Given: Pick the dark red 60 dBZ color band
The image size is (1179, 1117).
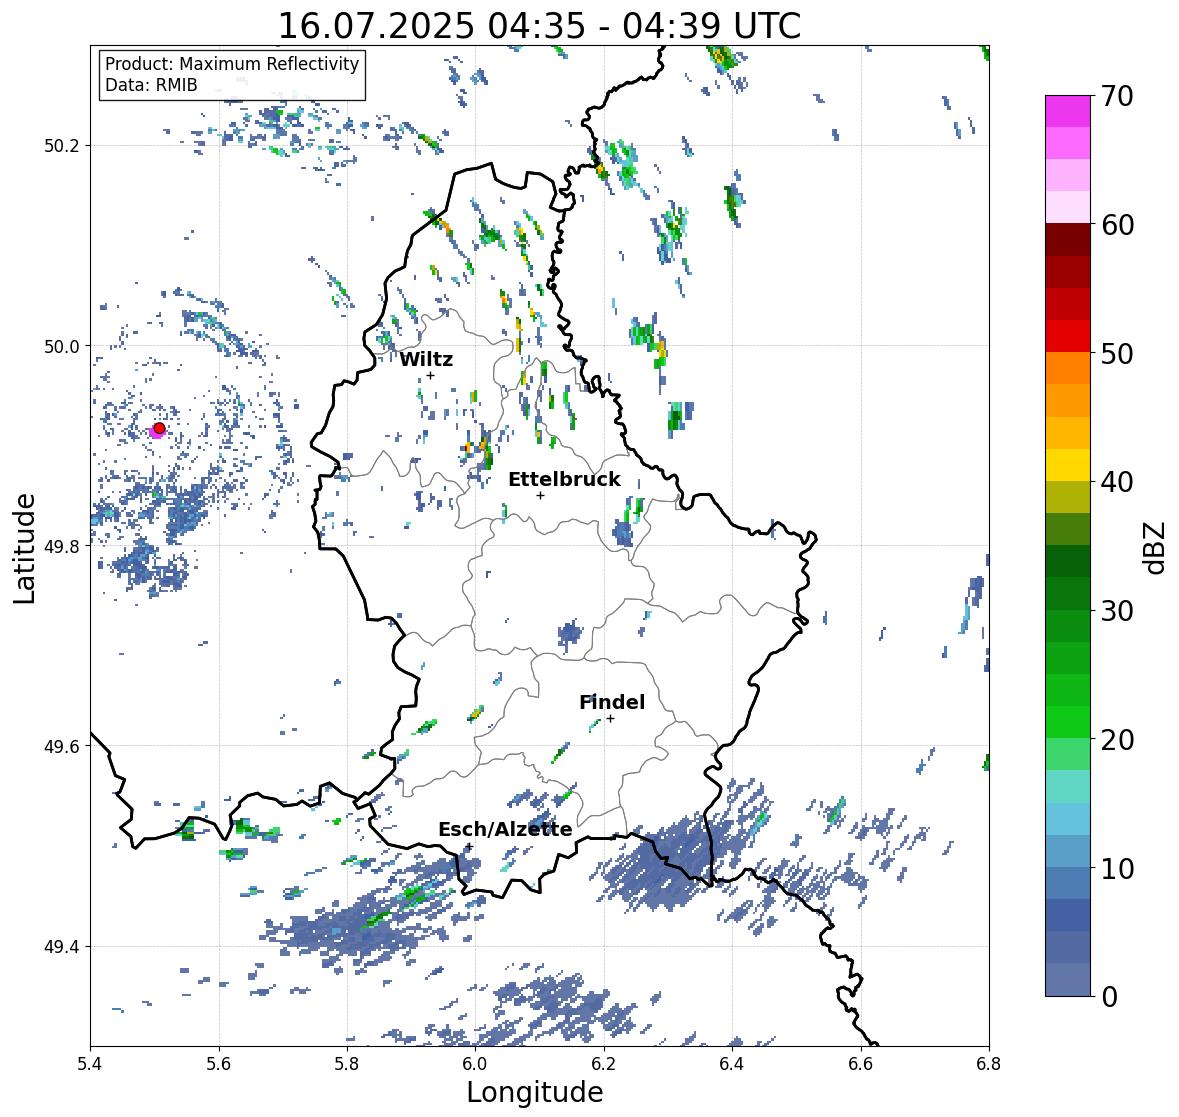Looking at the screenshot, I should (x=1067, y=239).
